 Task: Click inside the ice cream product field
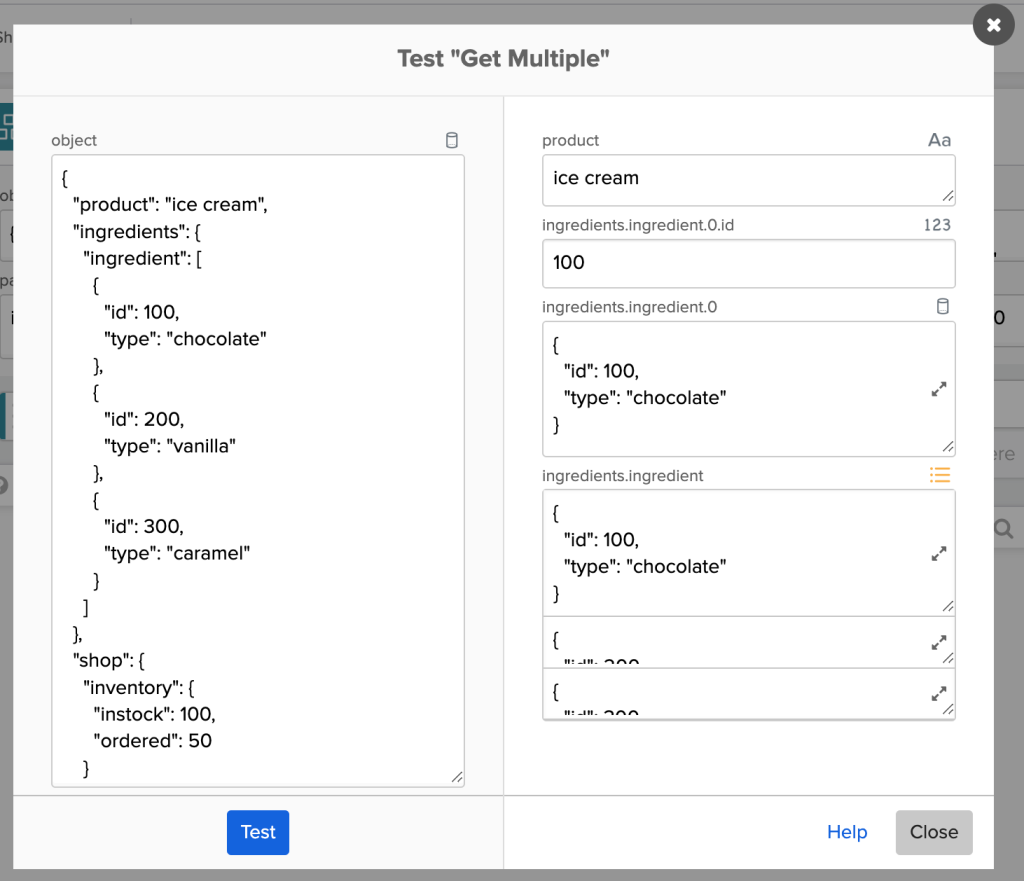pyautogui.click(x=748, y=180)
